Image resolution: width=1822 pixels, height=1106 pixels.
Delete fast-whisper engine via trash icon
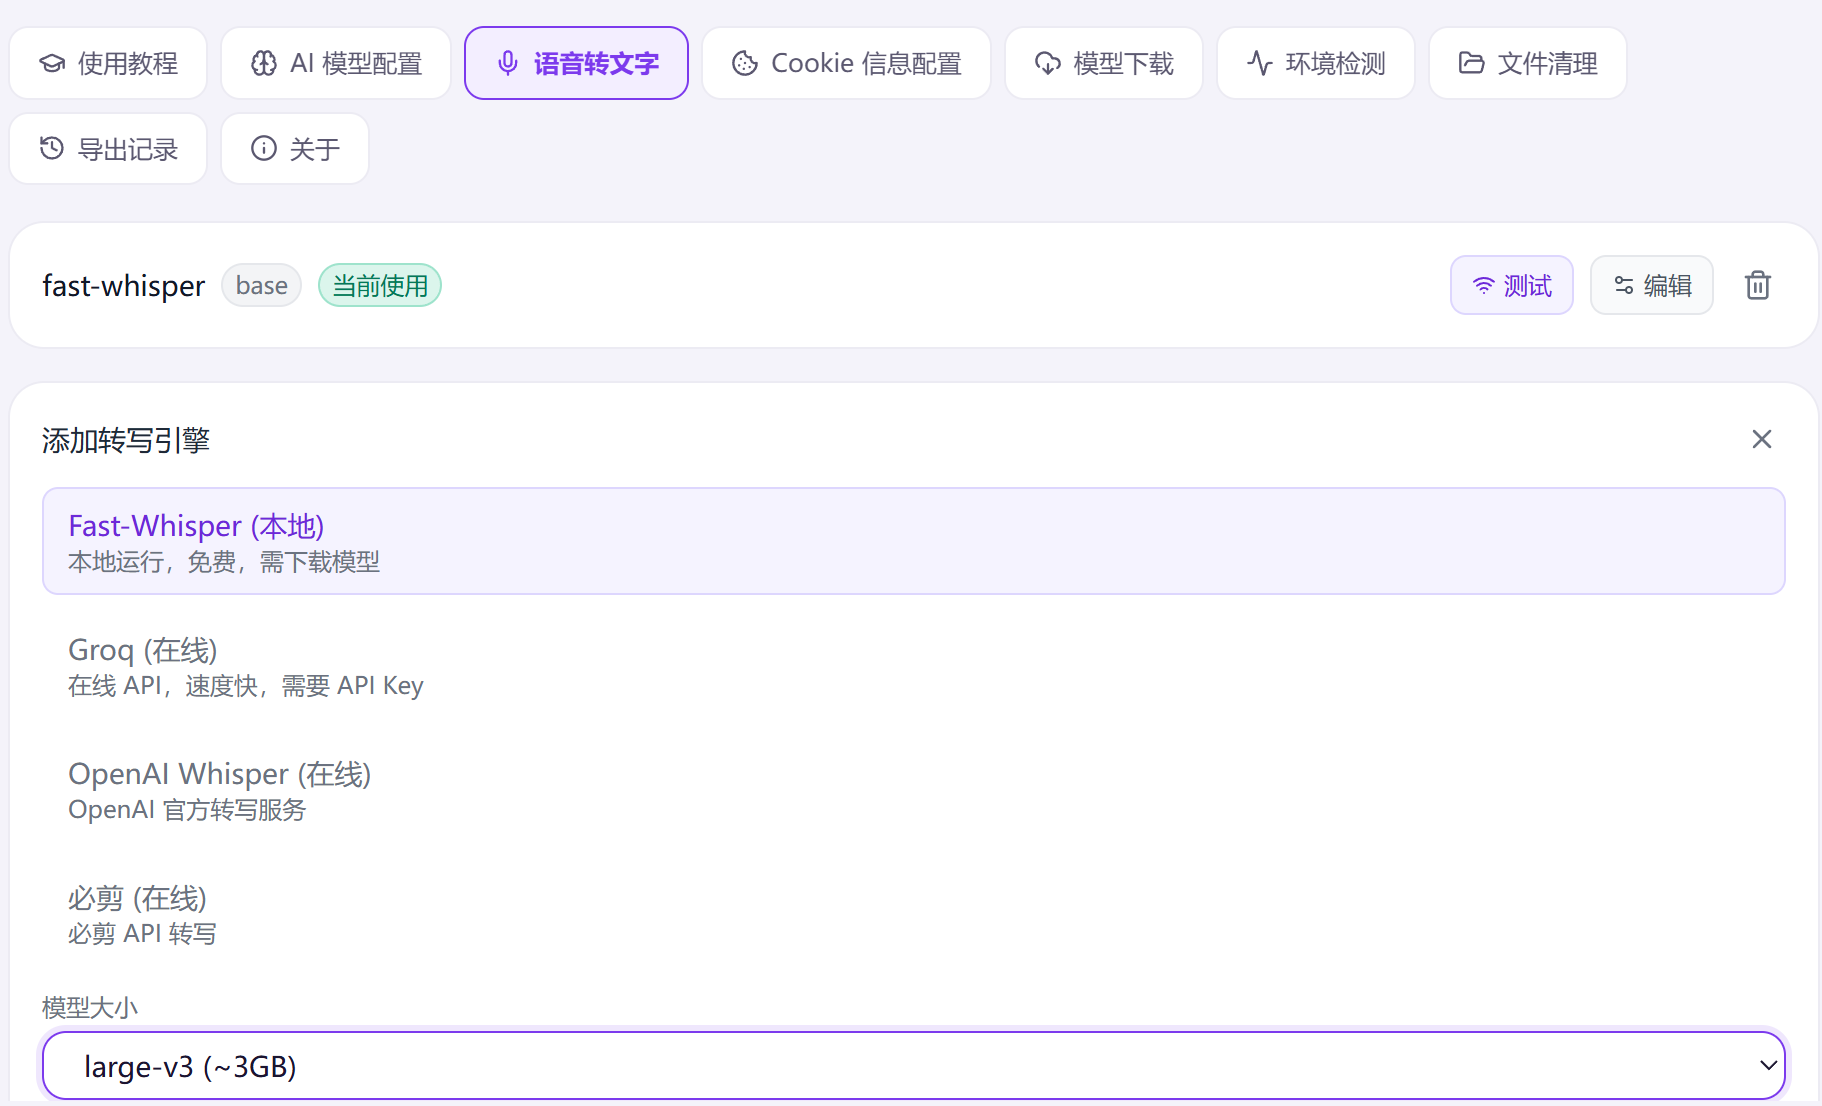tap(1758, 285)
